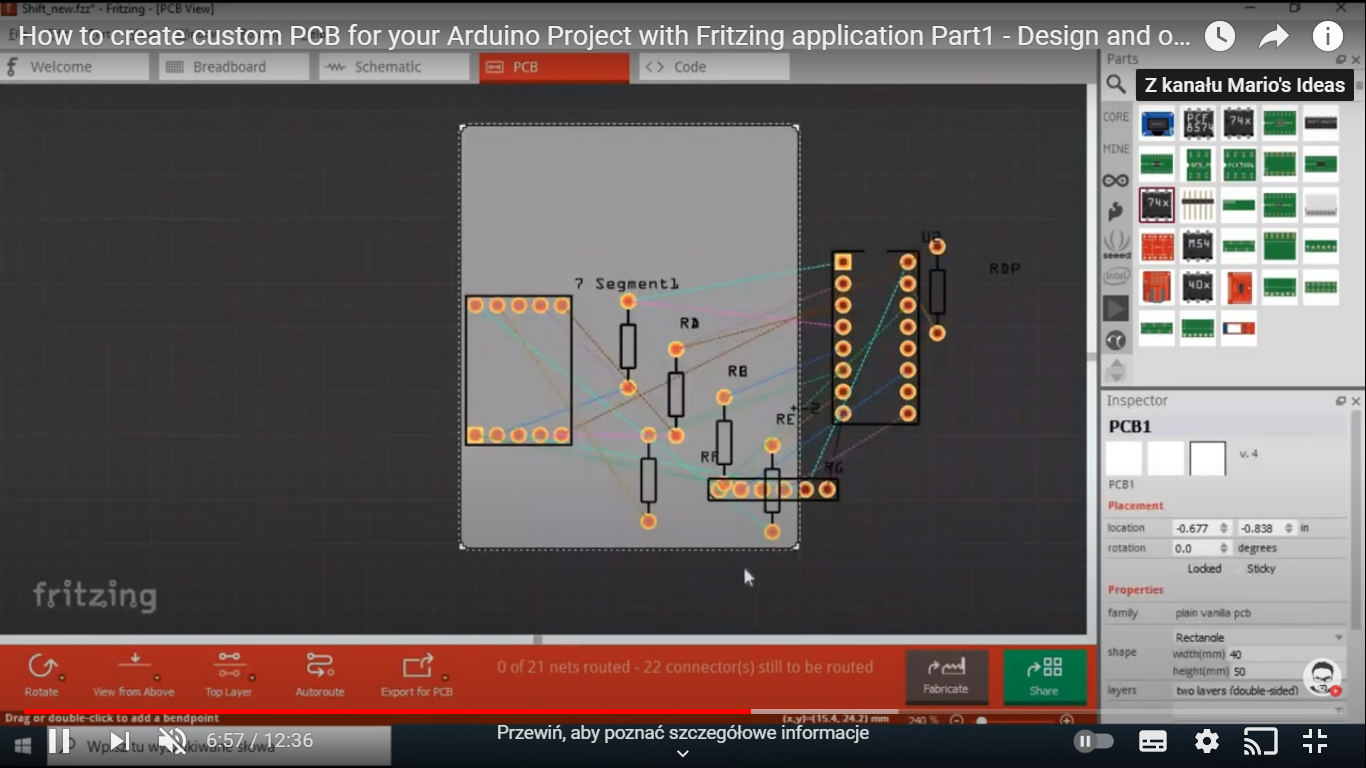This screenshot has height=768, width=1366.
Task: Open the parts search magnifier
Action: pos(1116,85)
